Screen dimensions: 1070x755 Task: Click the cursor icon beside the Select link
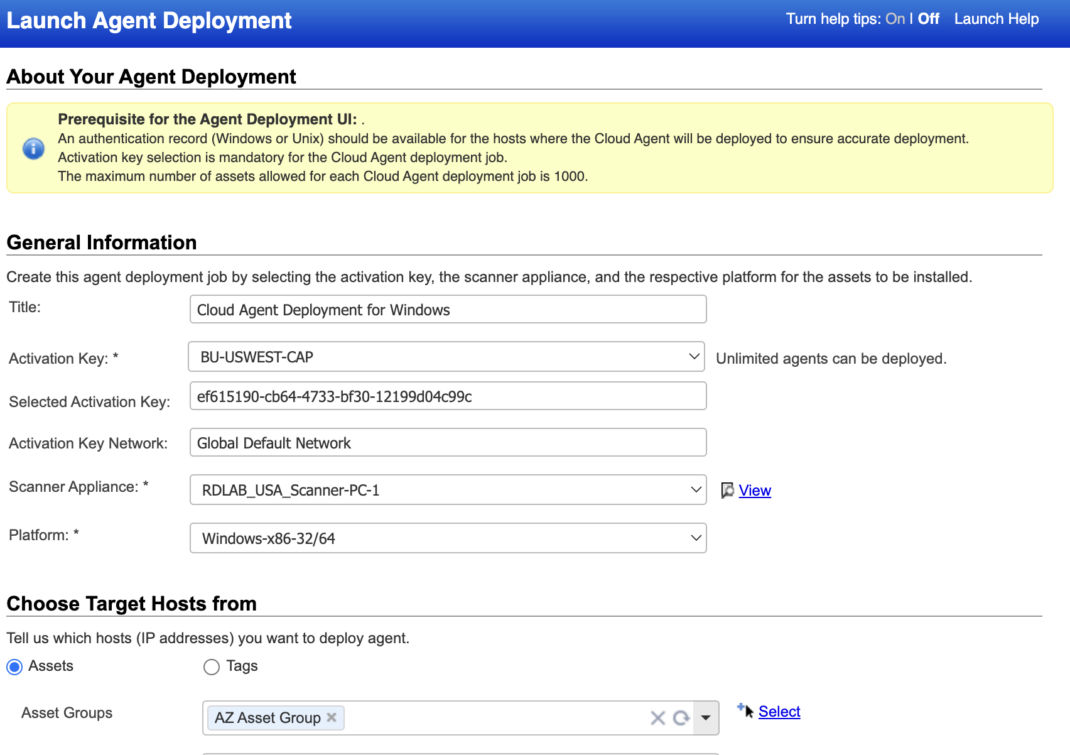745,710
